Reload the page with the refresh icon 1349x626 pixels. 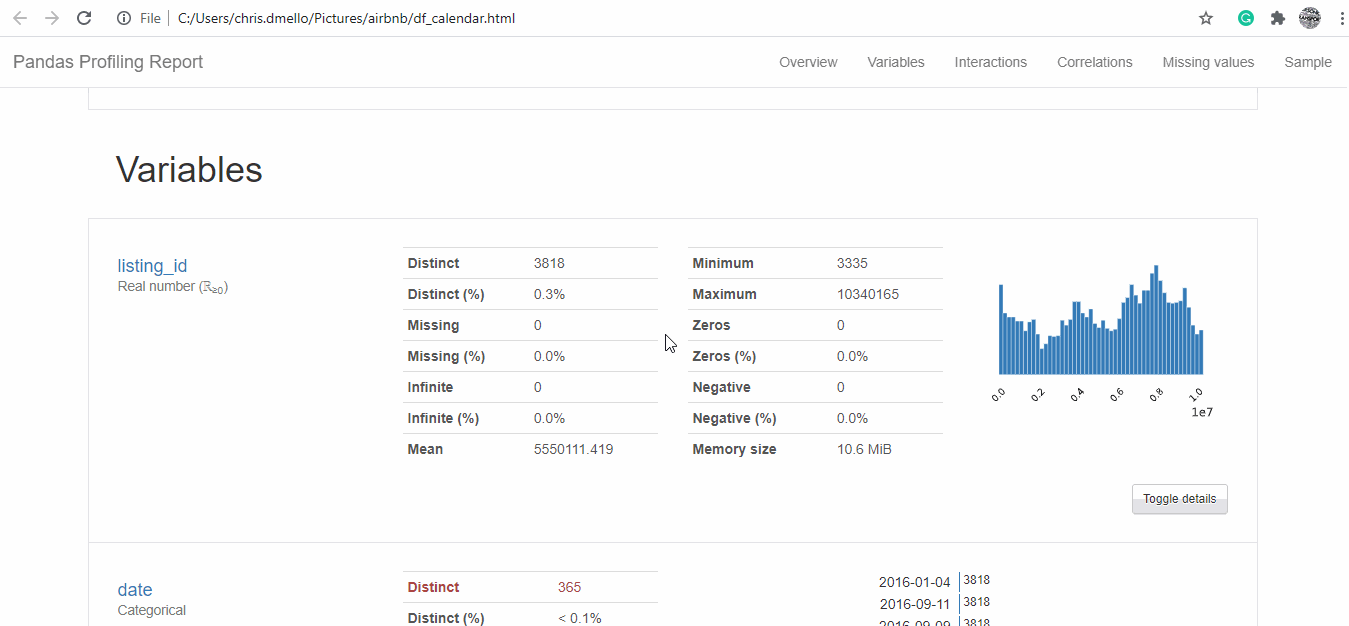tap(84, 18)
